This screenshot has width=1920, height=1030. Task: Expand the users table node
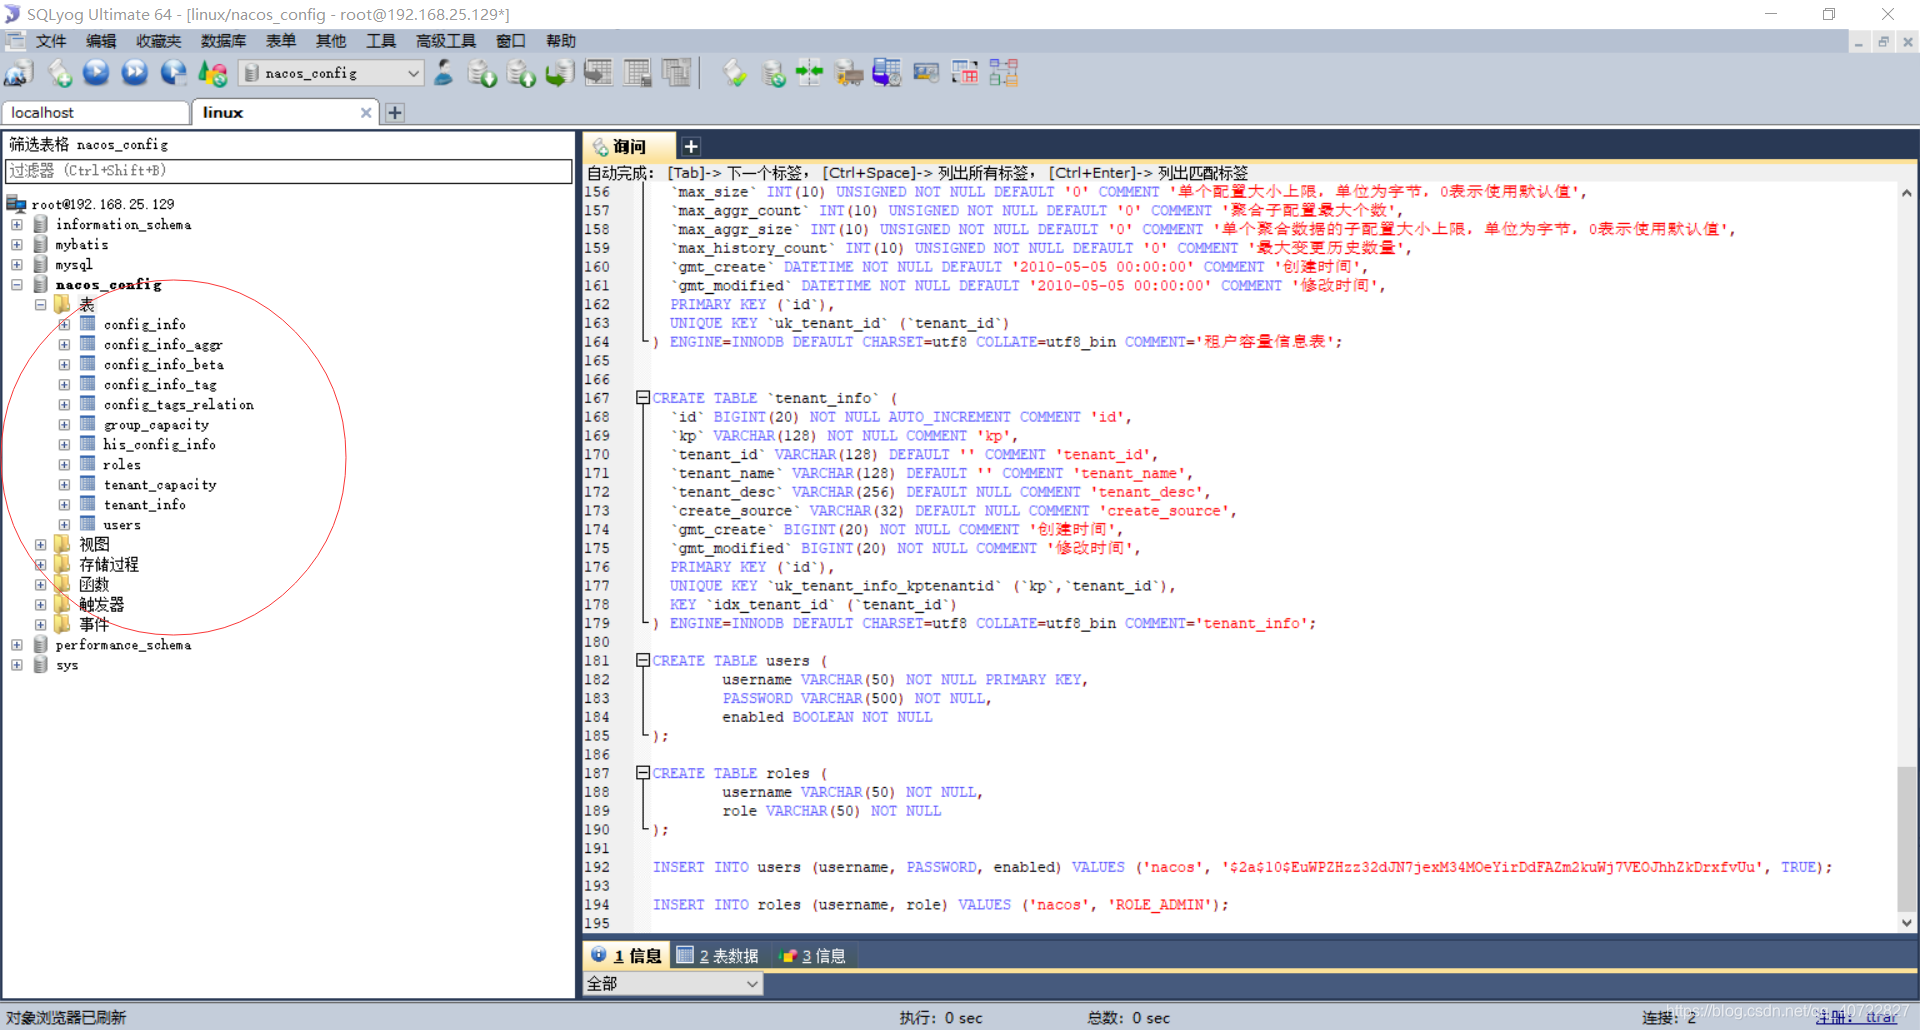64,525
